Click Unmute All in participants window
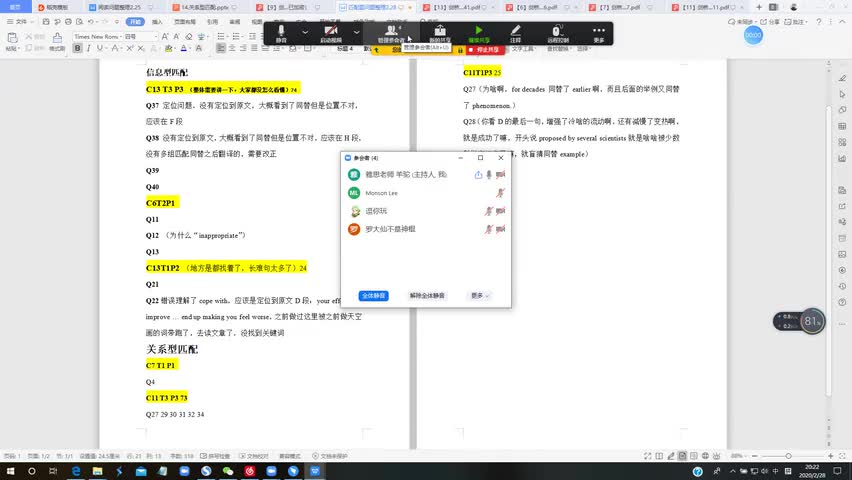852x480 pixels. (427, 296)
